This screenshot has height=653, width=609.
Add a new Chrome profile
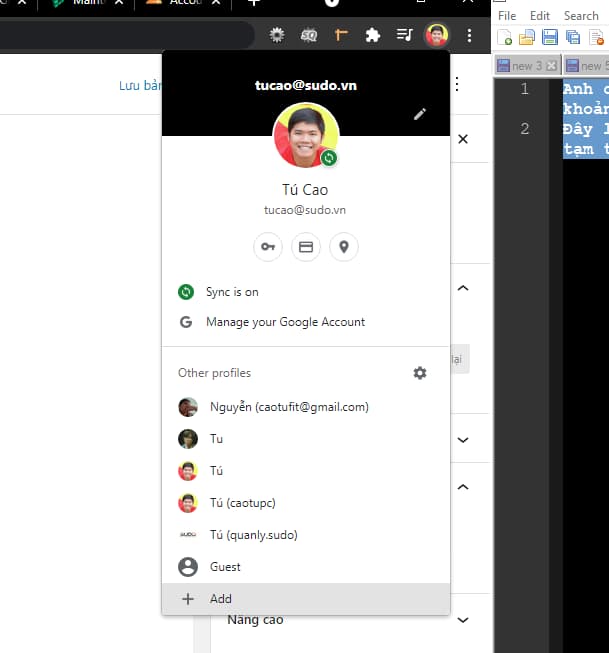pyautogui.click(x=306, y=599)
